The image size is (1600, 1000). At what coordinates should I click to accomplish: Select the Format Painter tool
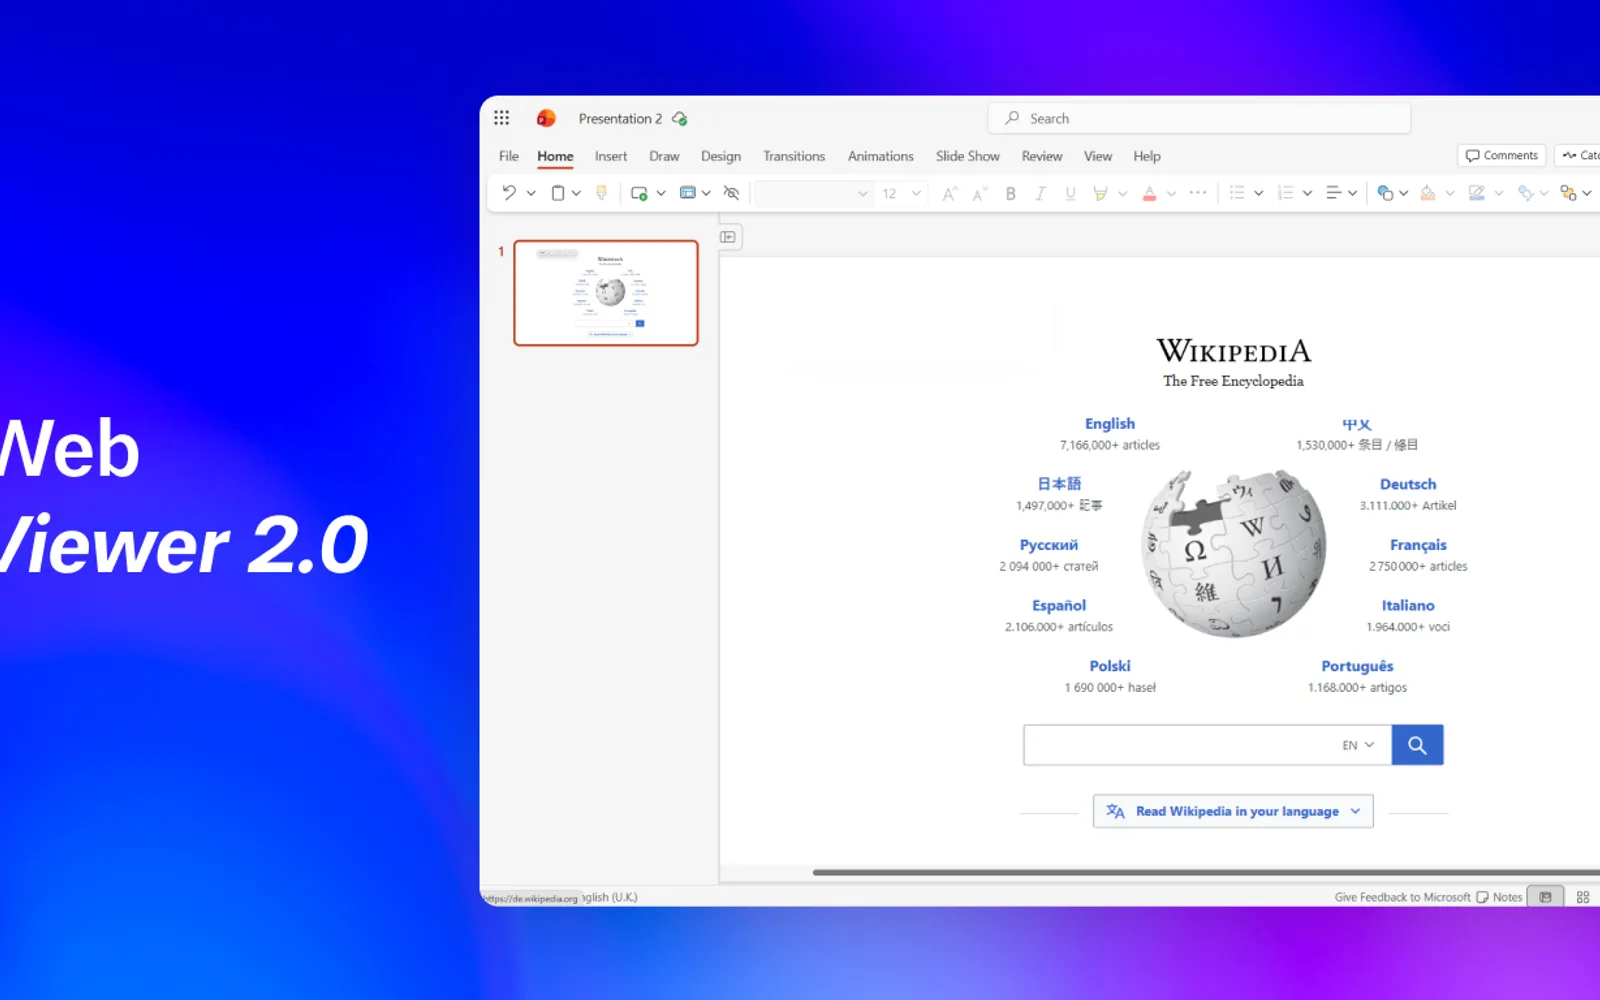coord(601,193)
